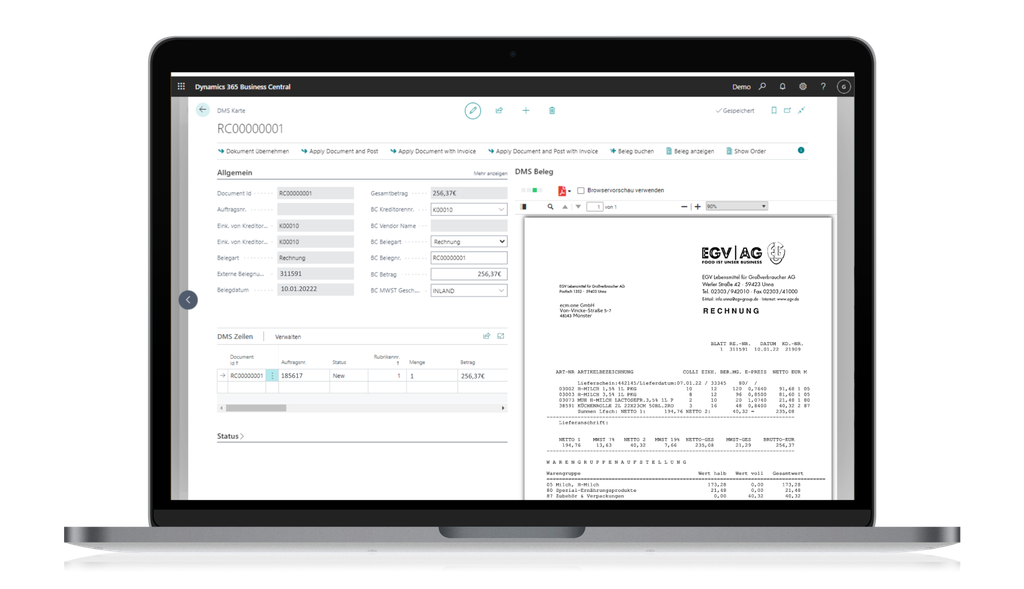This screenshot has height=589, width=1024.
Task: Click the BC Belegnr. input field
Action: tap(469, 258)
